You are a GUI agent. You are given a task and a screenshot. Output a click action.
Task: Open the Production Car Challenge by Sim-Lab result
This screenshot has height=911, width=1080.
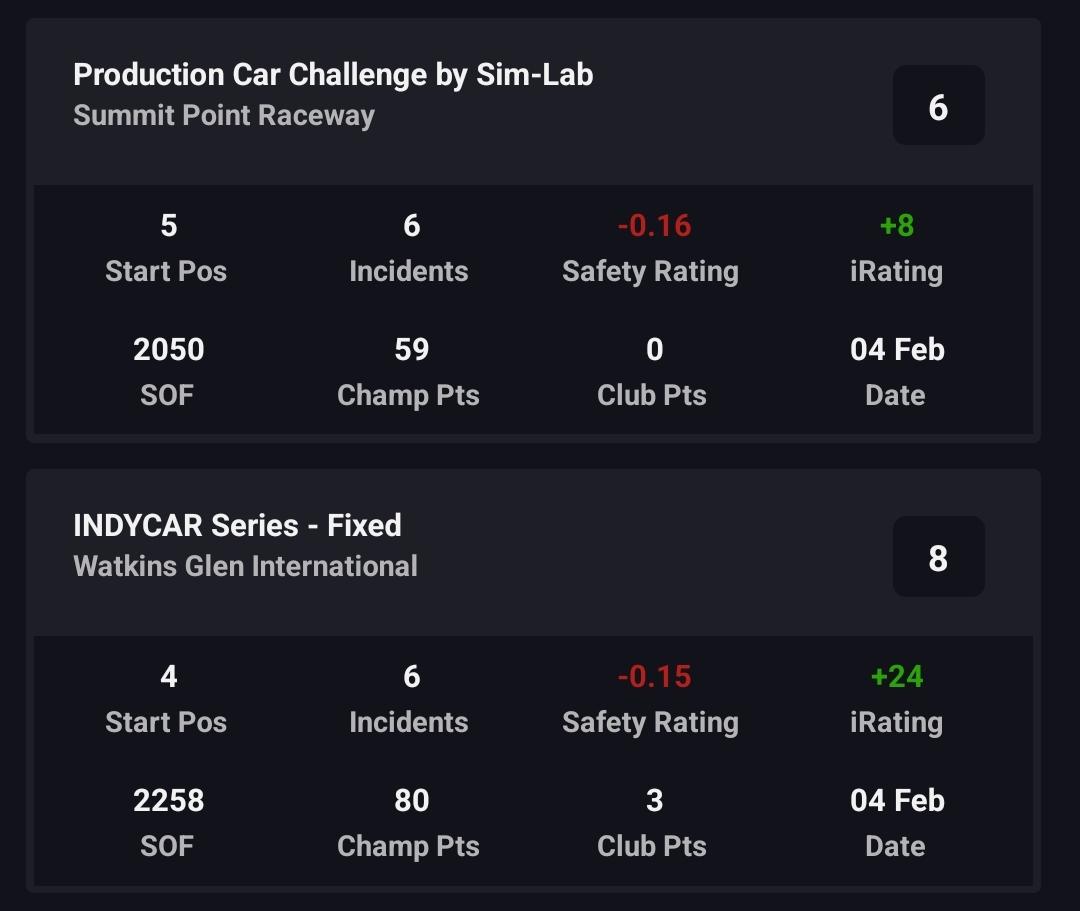(x=333, y=75)
